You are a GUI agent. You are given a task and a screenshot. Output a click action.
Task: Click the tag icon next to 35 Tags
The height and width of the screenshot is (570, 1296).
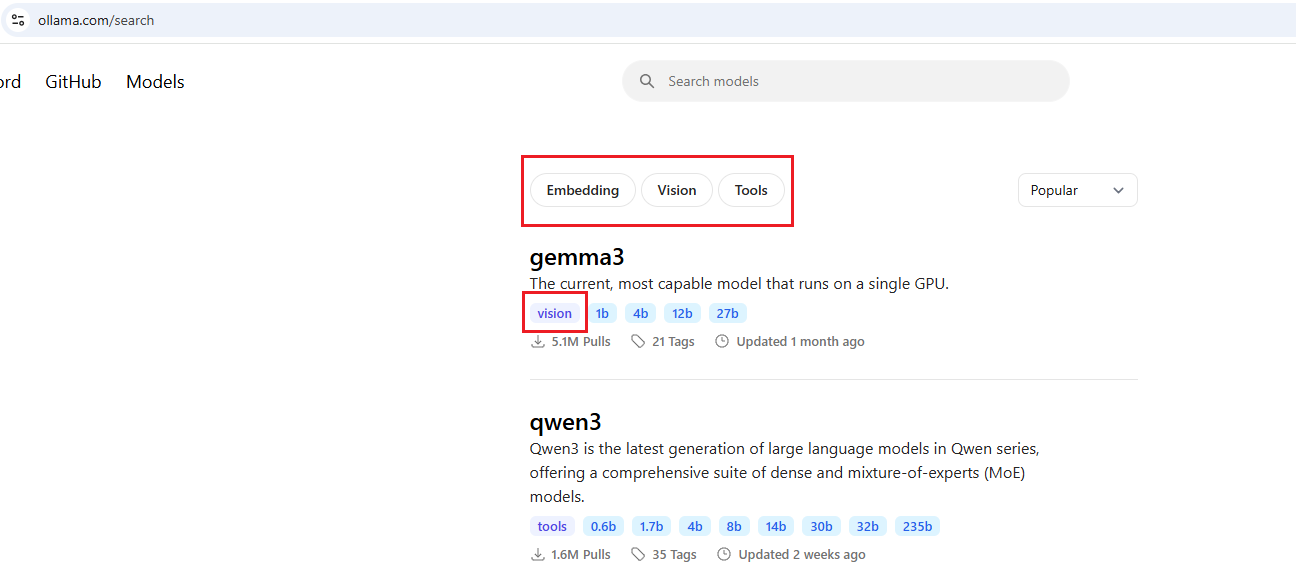638,554
